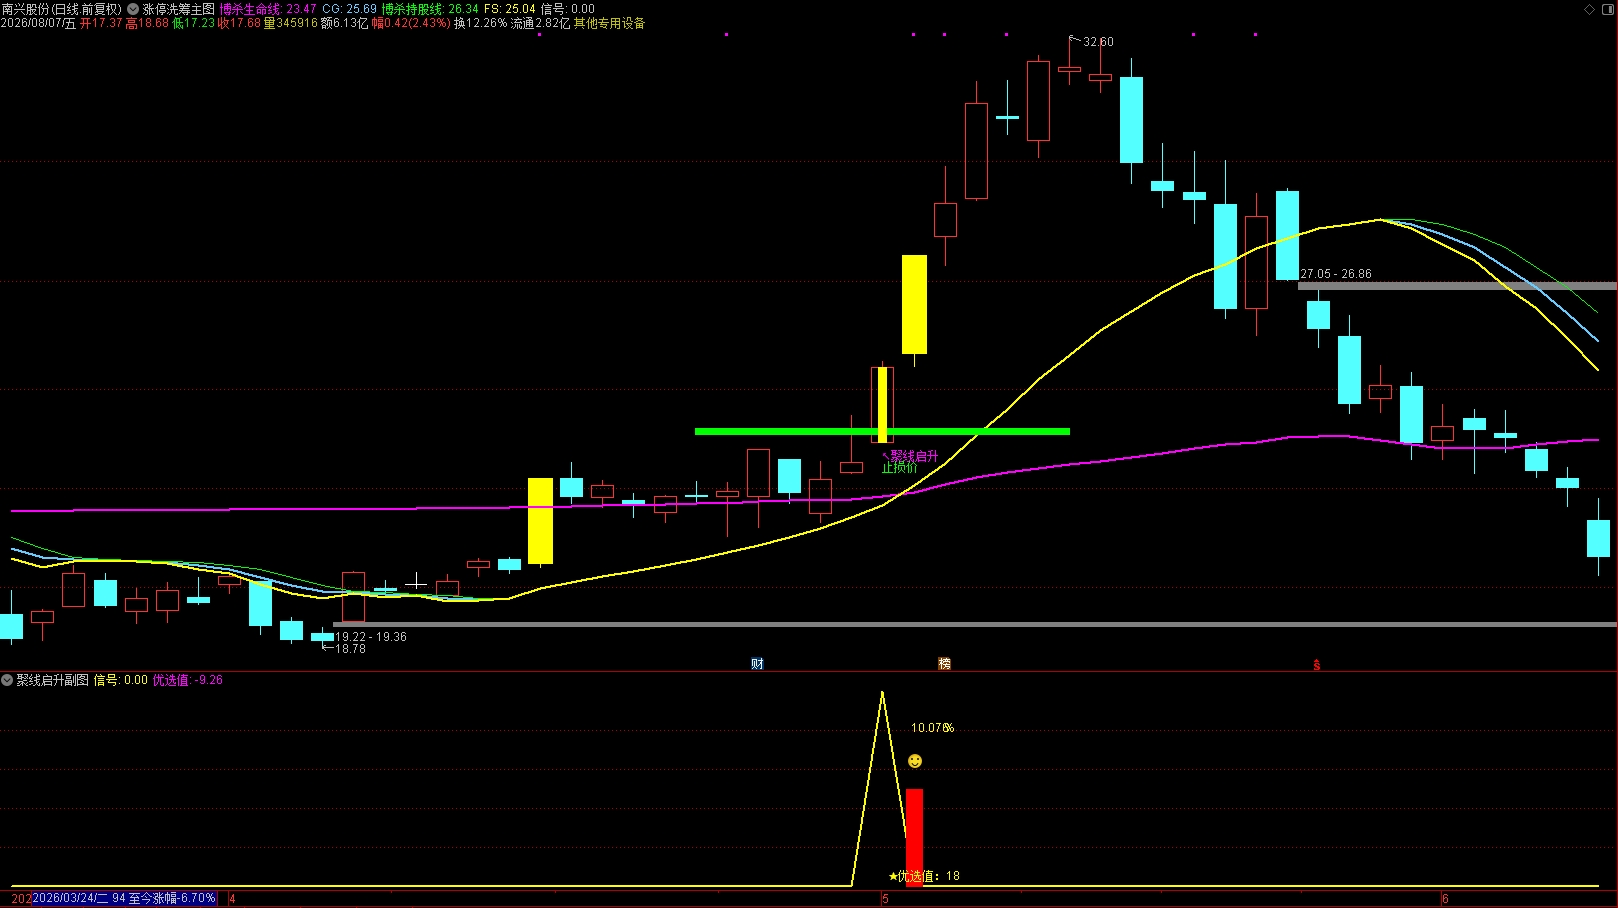The image size is (1618, 908).
Task: Click the 32.60 peak price label
Action: point(1098,42)
